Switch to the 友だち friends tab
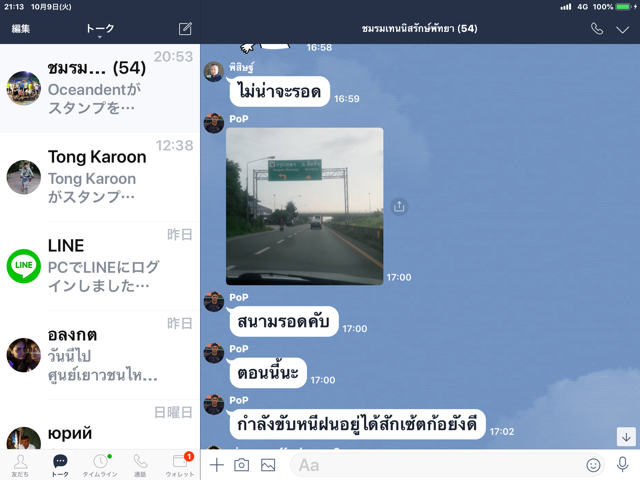Image resolution: width=640 pixels, height=480 pixels. click(20, 465)
